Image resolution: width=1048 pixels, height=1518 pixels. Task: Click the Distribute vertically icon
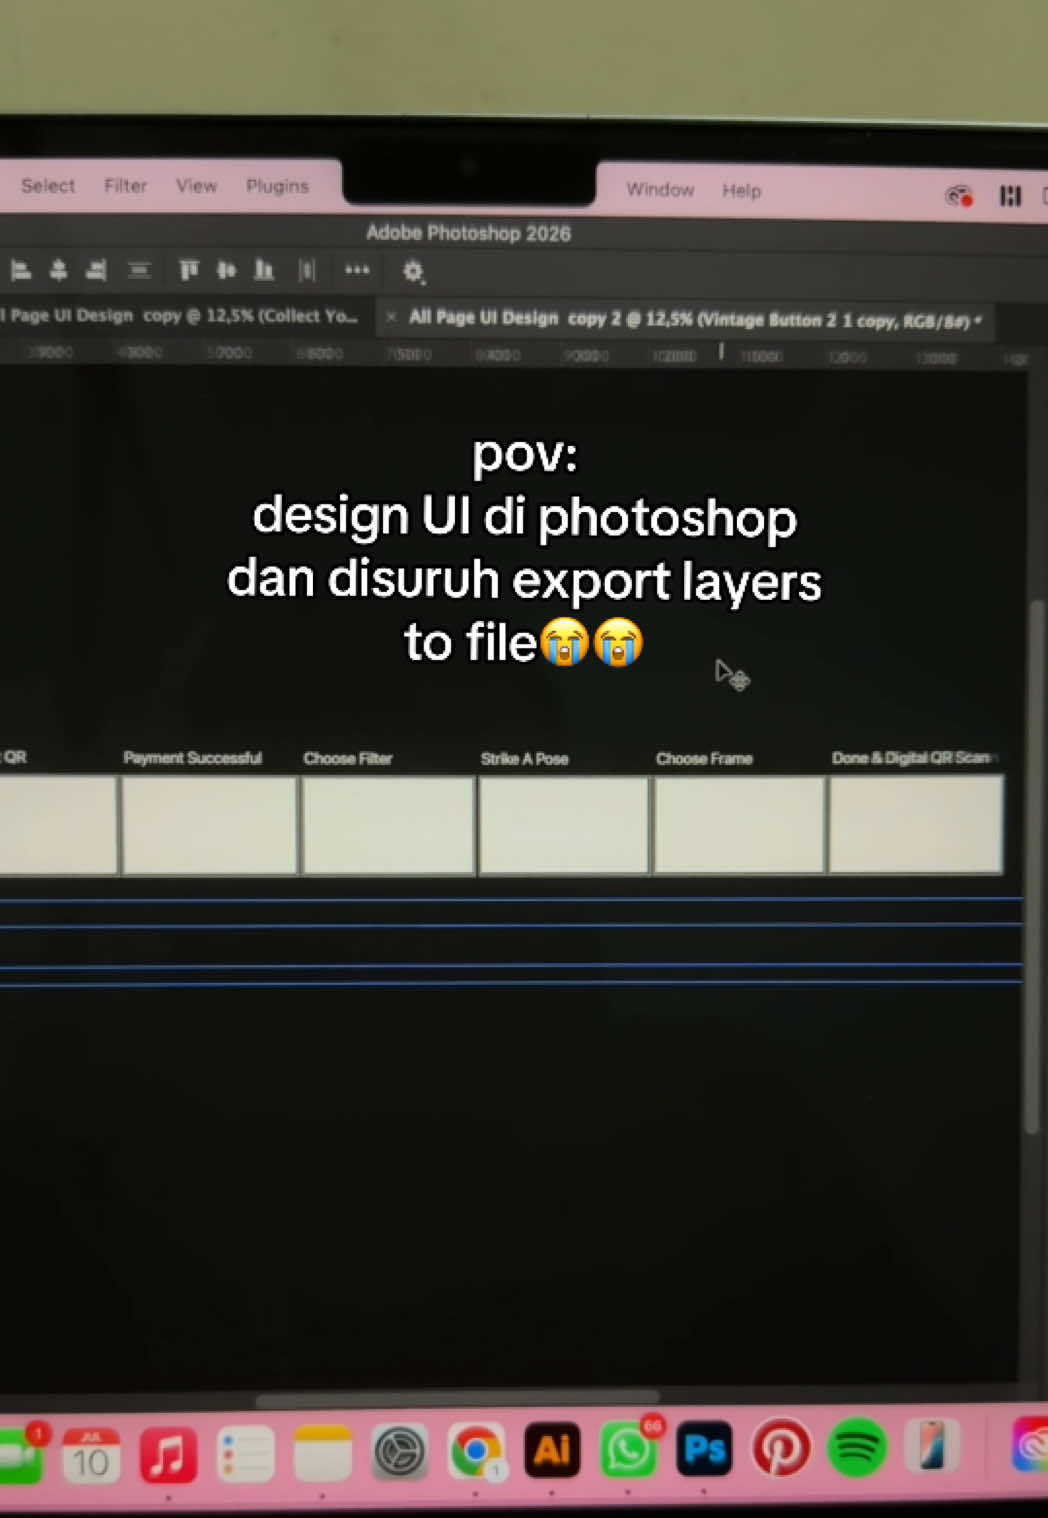coord(139,270)
